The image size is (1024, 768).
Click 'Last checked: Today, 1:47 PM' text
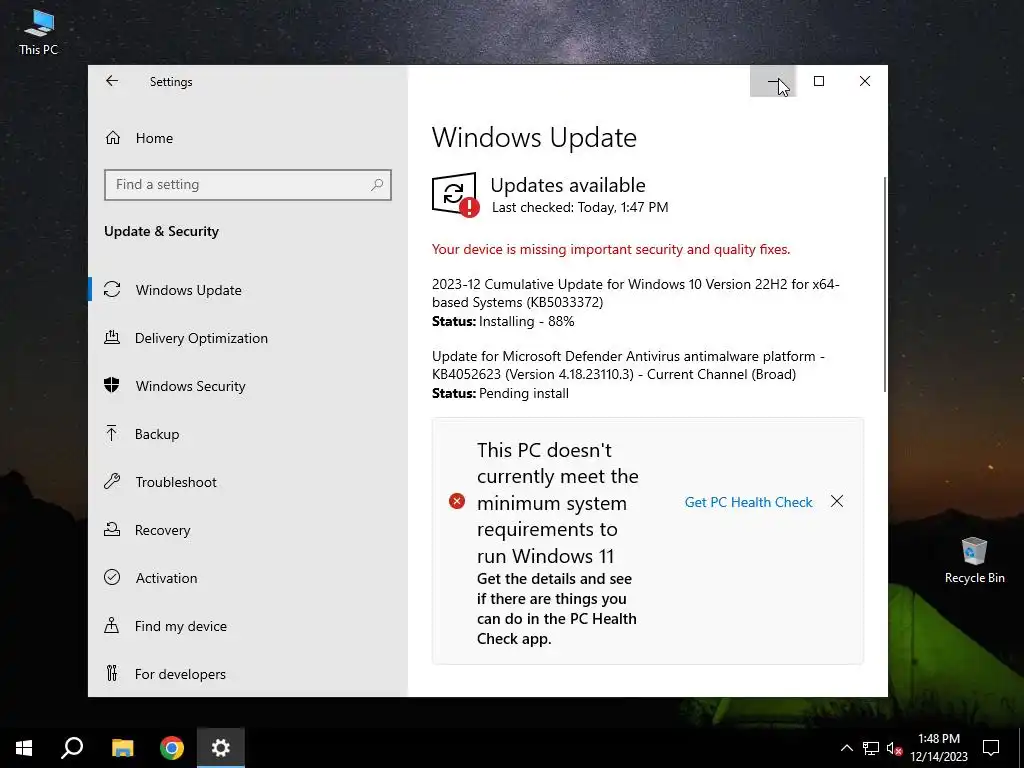tap(580, 208)
